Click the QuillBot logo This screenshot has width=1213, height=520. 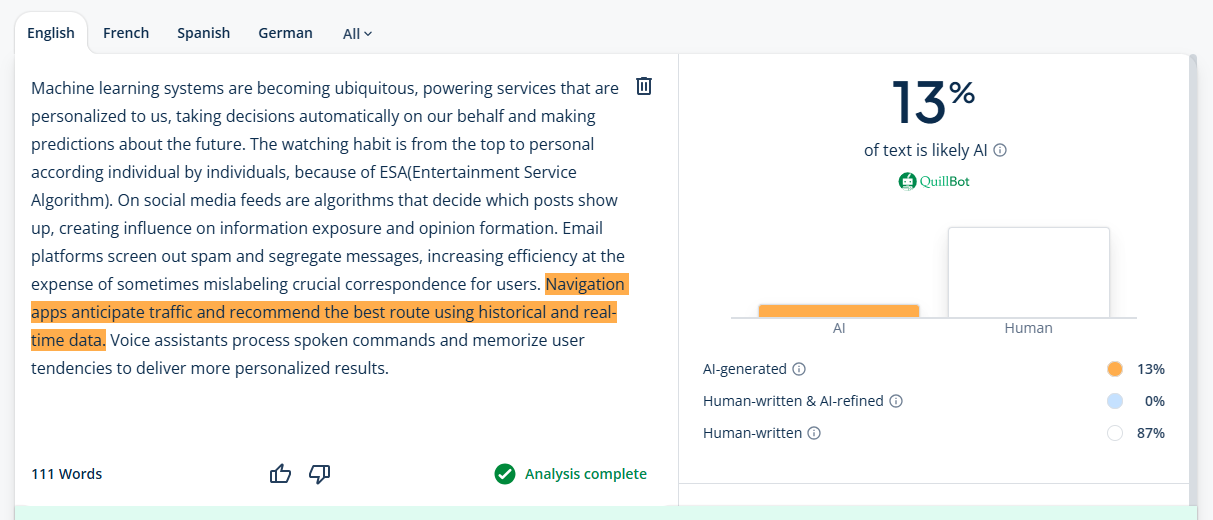tap(934, 181)
